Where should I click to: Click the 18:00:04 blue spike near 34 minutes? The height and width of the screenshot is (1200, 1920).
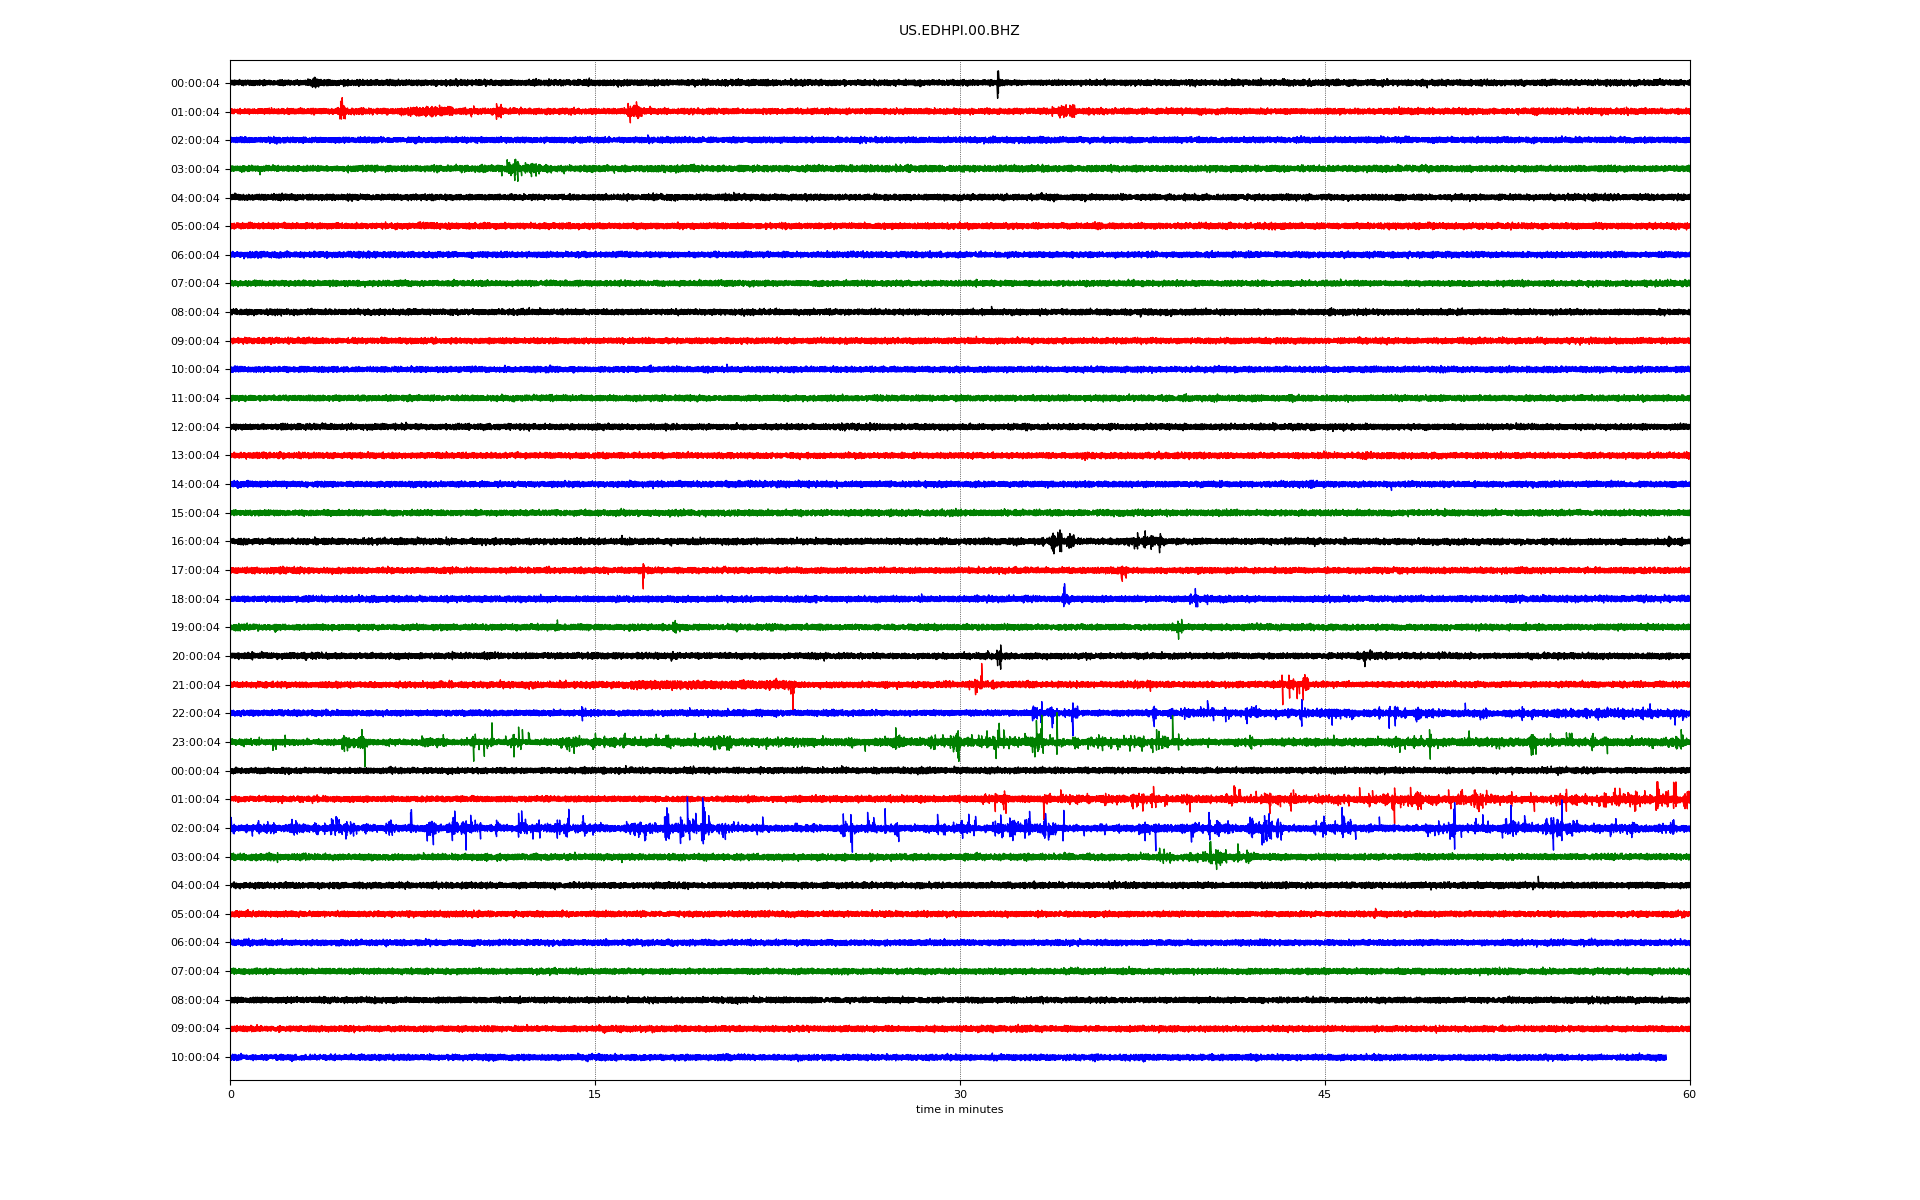tap(1064, 595)
